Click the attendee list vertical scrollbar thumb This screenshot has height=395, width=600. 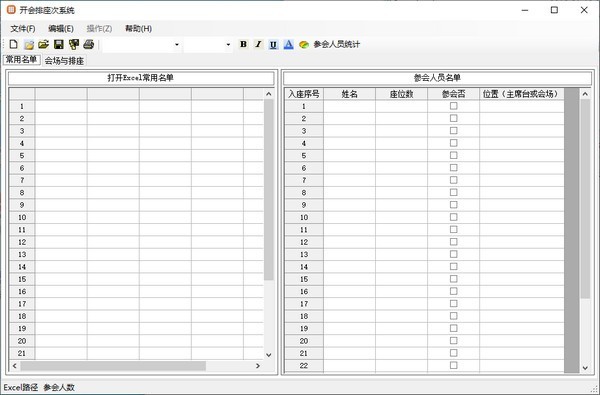click(x=585, y=199)
